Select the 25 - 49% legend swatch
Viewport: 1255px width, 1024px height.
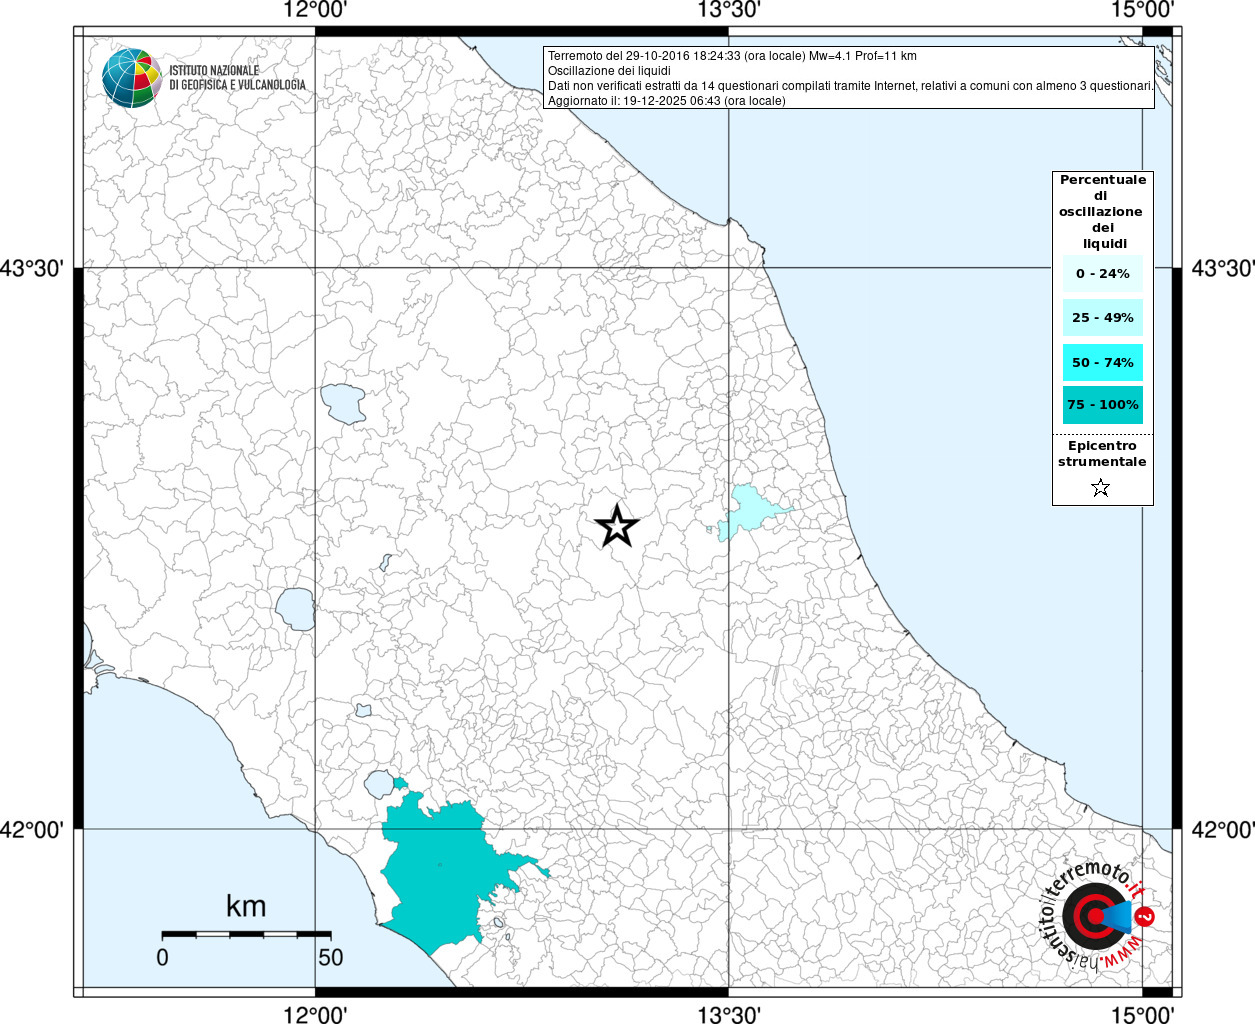coord(1102,318)
